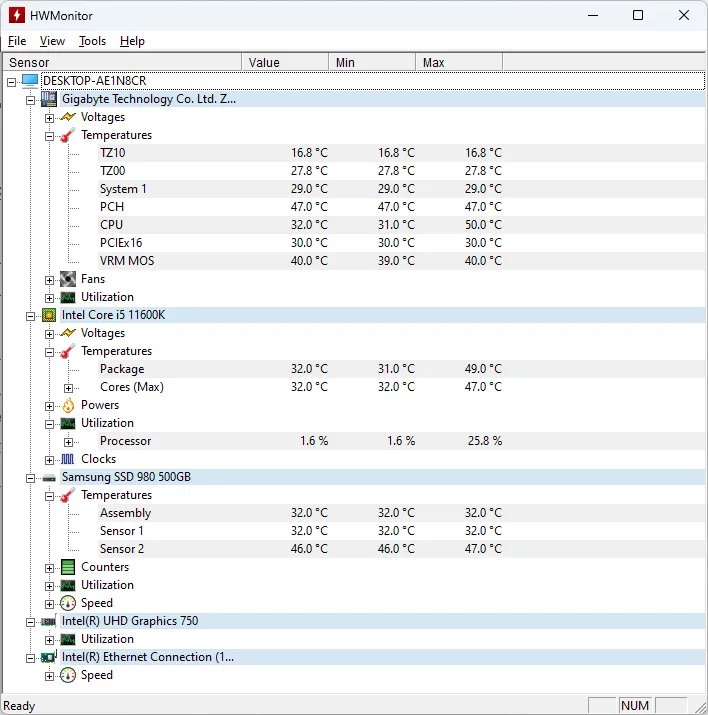Screen dimensions: 708x715
Task: Click the Voltages icon under Gigabyte
Action: pos(68,117)
